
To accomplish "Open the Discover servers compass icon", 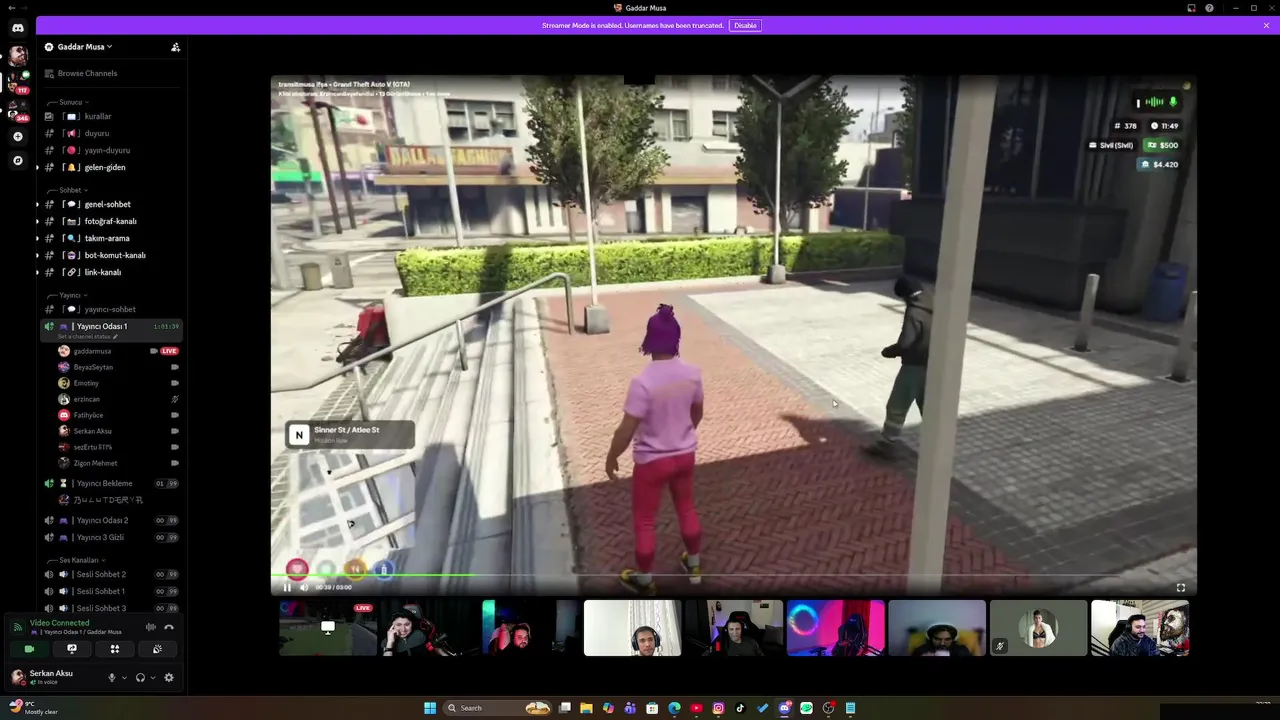I will point(17,160).
